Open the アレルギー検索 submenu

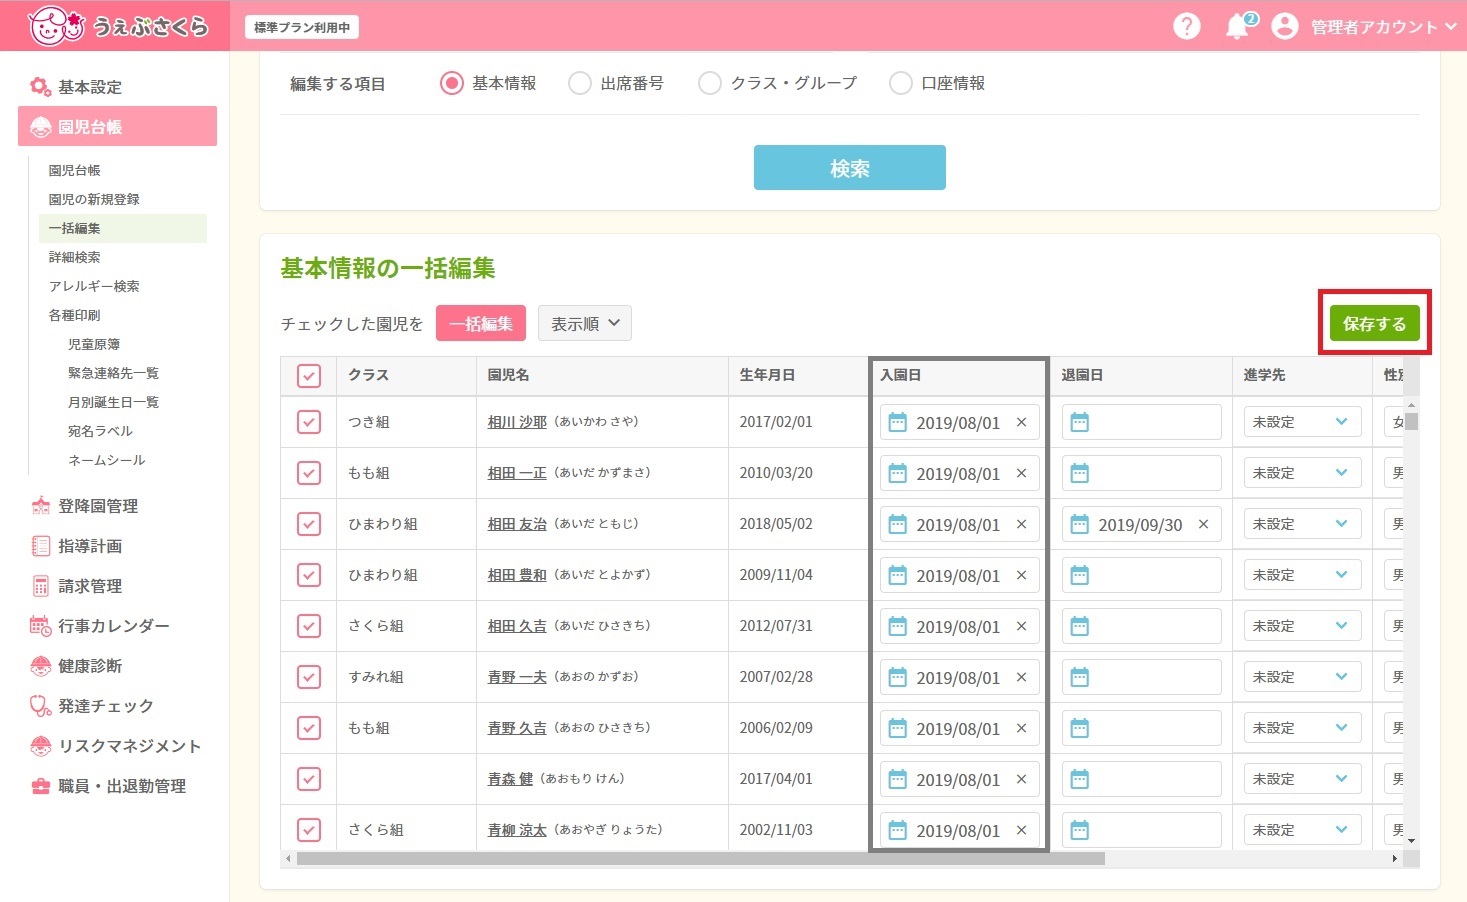tap(94, 286)
